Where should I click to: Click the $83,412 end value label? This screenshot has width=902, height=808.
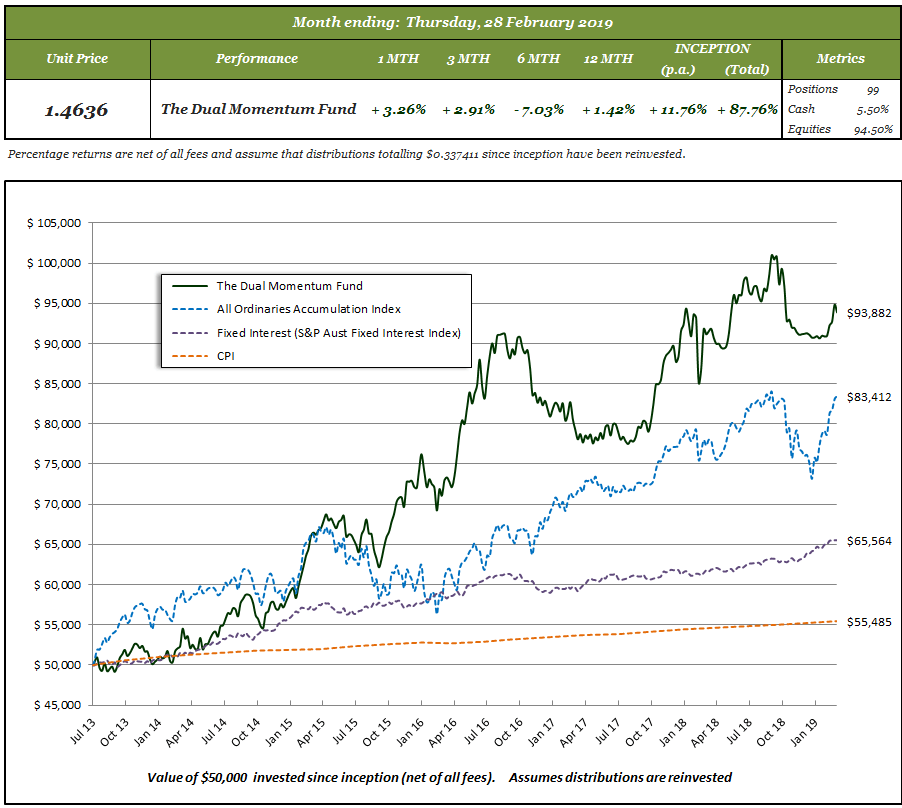867,397
